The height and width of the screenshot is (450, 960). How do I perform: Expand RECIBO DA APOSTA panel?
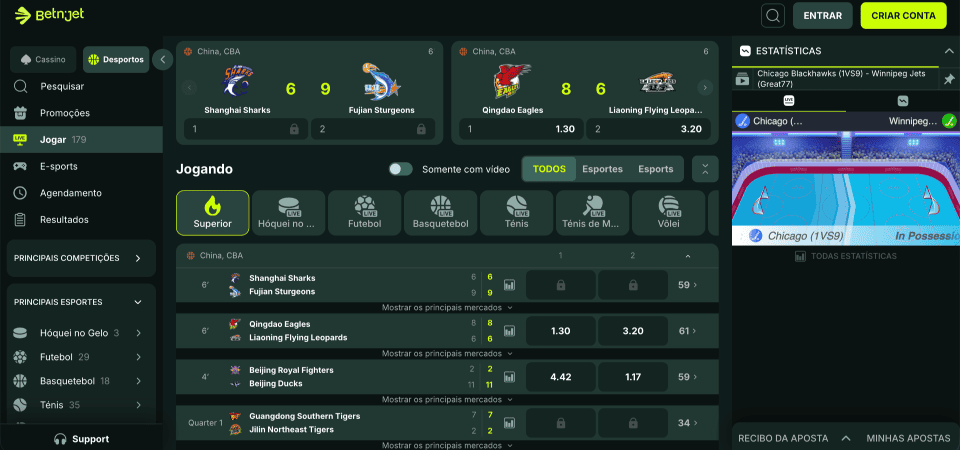click(x=795, y=438)
